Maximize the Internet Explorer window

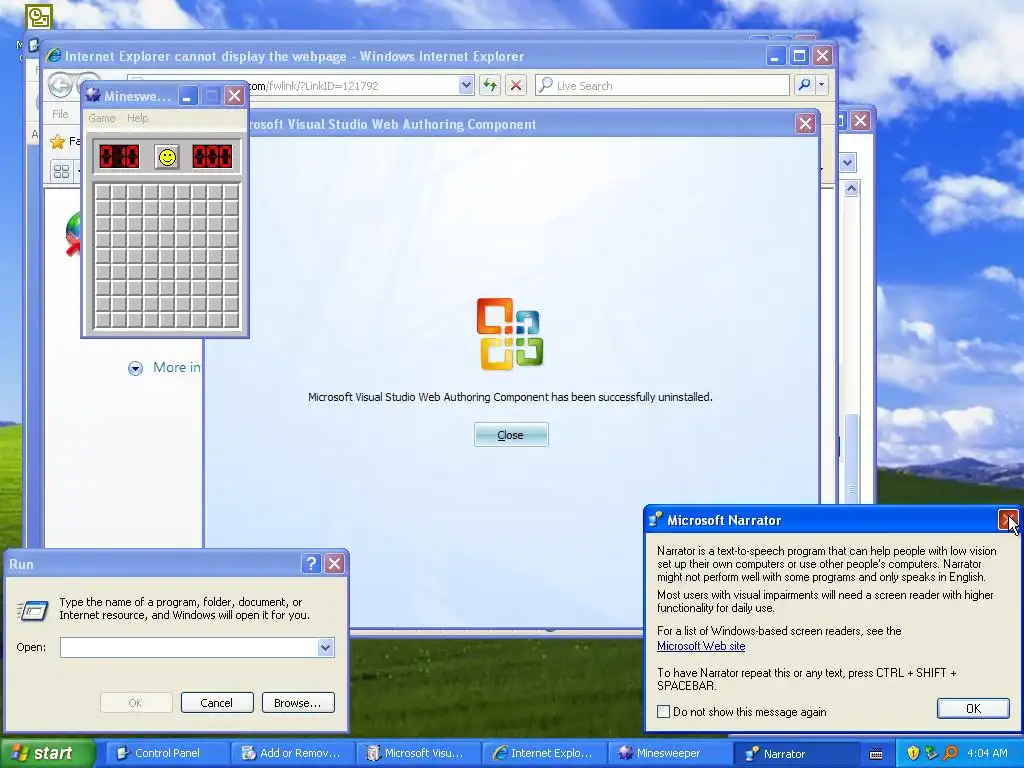coord(799,56)
